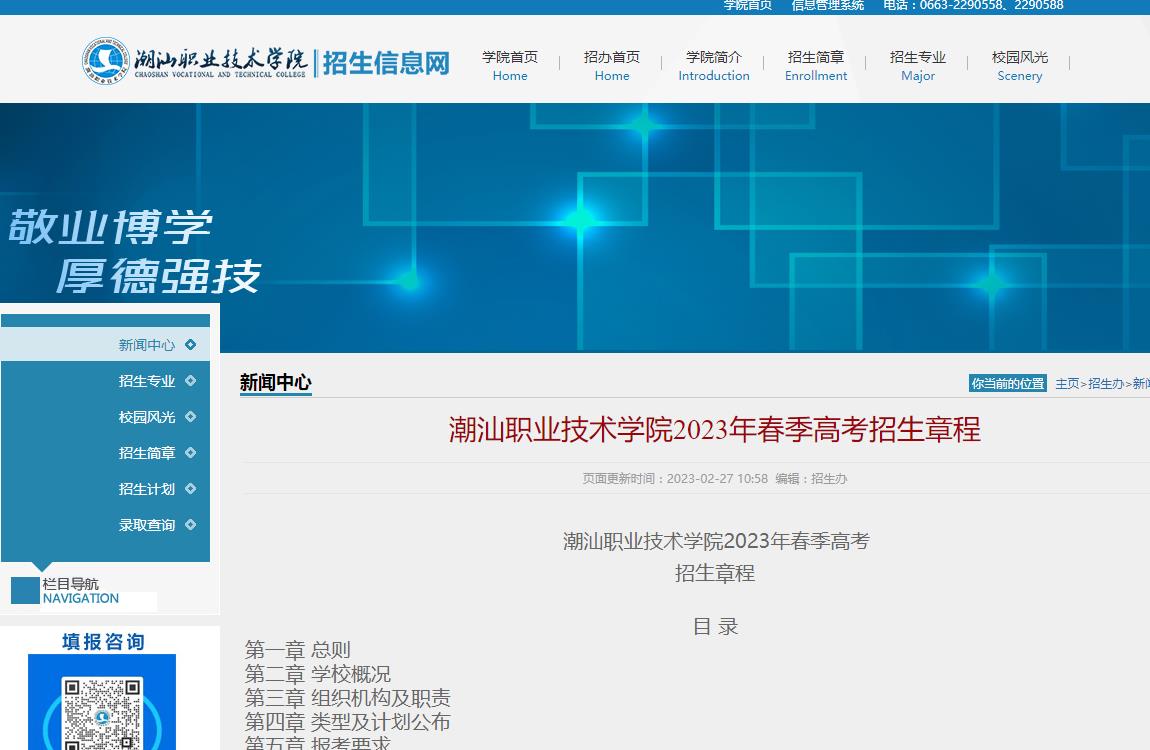Image resolution: width=1150 pixels, height=750 pixels.
Task: Click the 页面更新时间 2023-02-27 line
Action: [x=714, y=479]
